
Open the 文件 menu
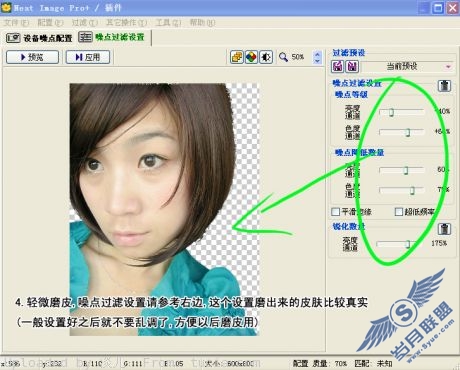tap(16, 22)
